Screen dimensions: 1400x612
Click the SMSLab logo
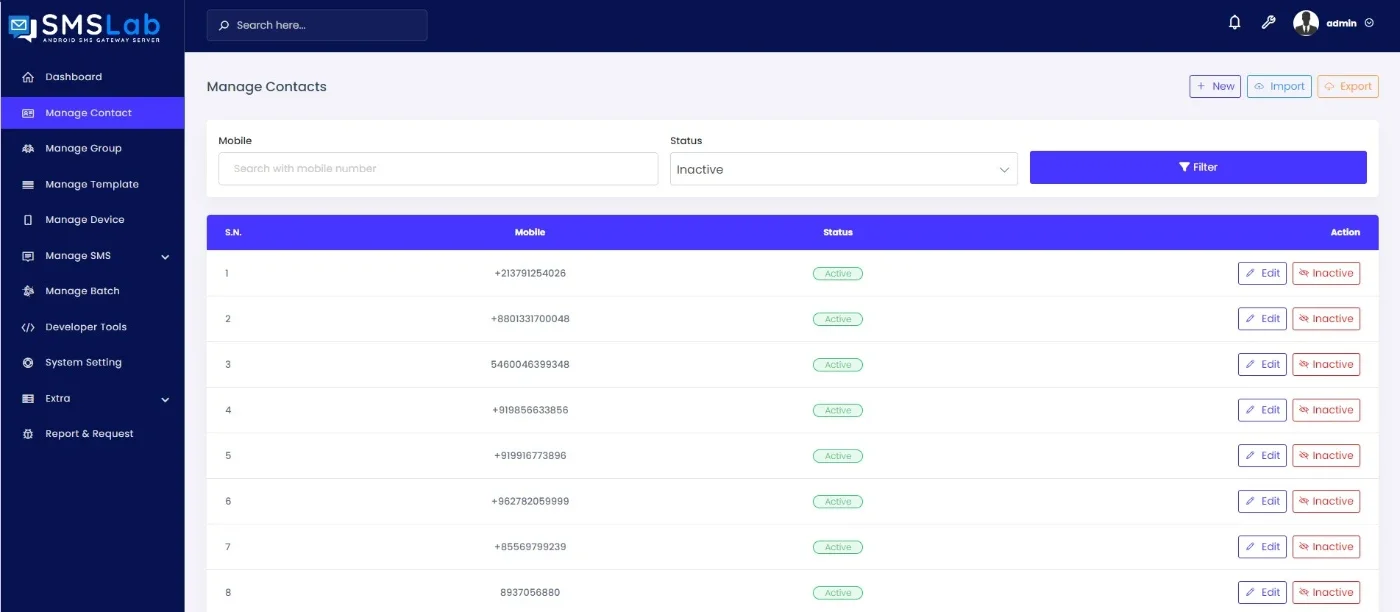click(x=84, y=27)
